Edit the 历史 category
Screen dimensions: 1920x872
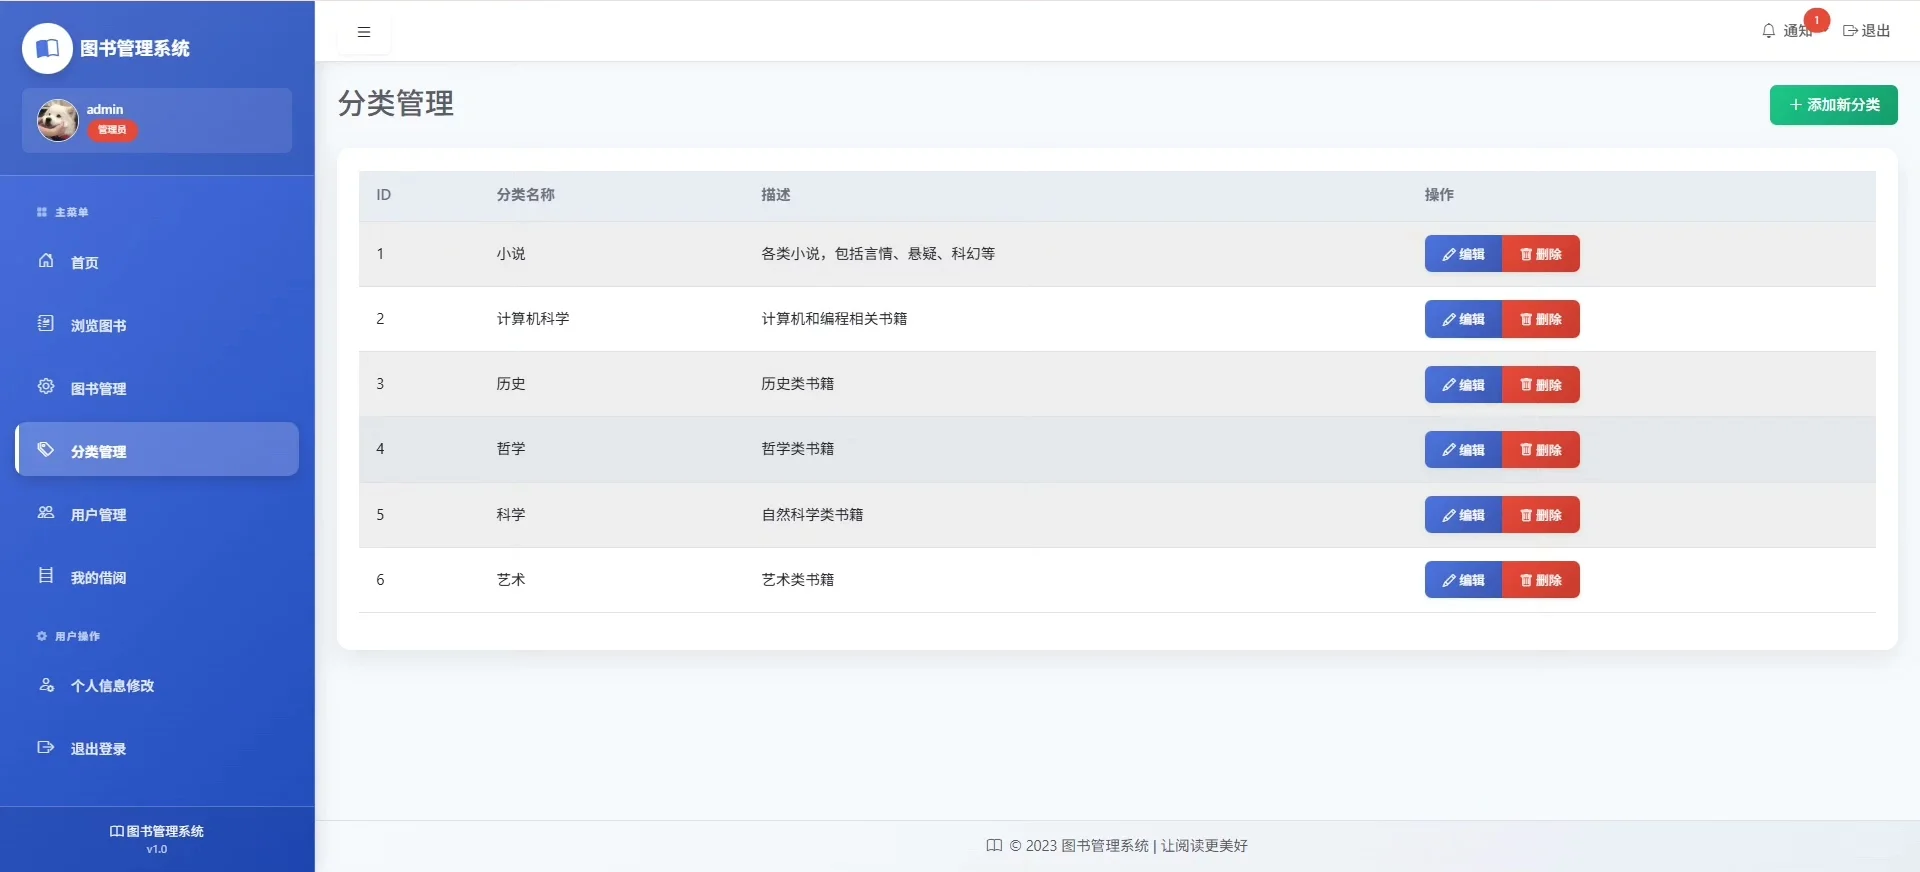tap(1463, 385)
